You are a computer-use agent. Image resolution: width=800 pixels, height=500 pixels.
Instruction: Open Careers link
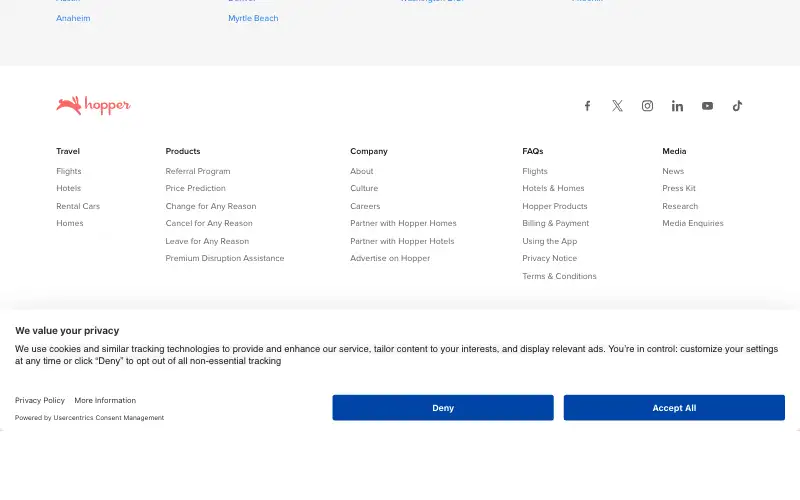[x=365, y=206]
